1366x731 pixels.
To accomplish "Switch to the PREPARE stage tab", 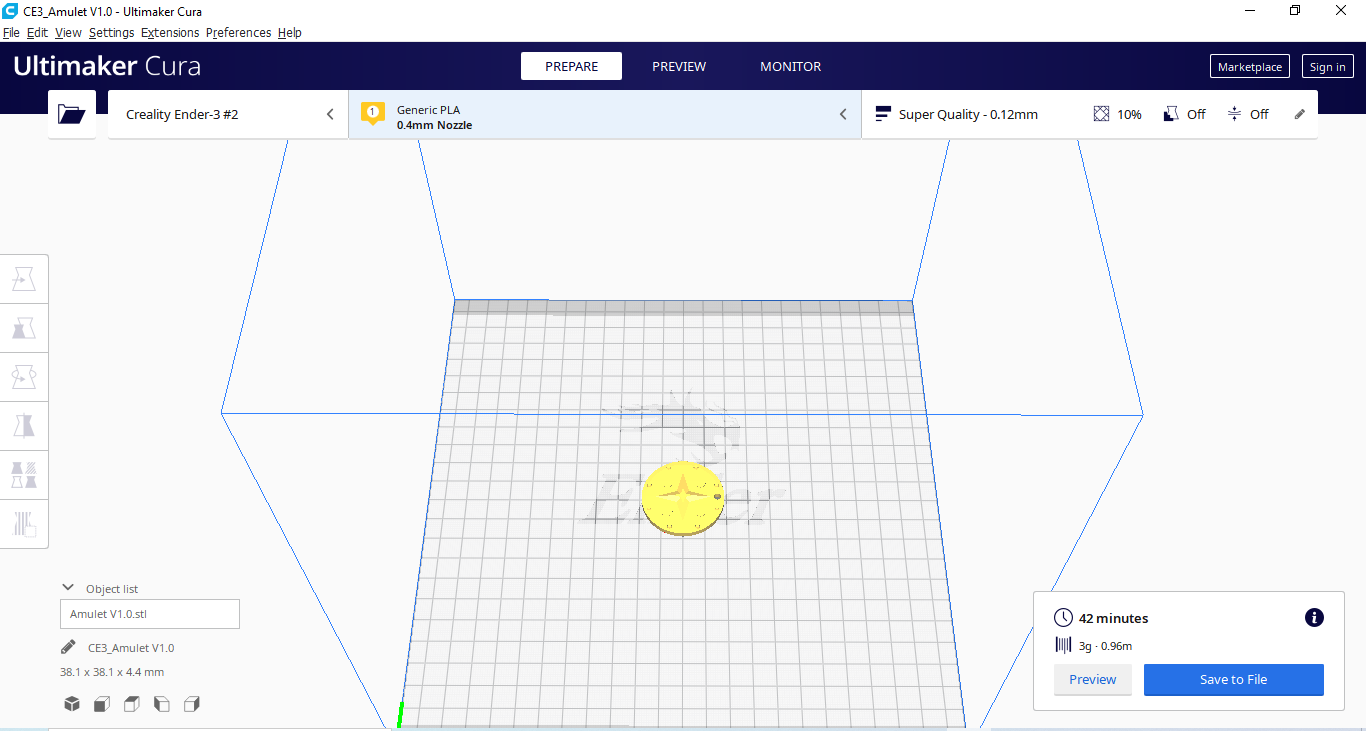I will [571, 66].
